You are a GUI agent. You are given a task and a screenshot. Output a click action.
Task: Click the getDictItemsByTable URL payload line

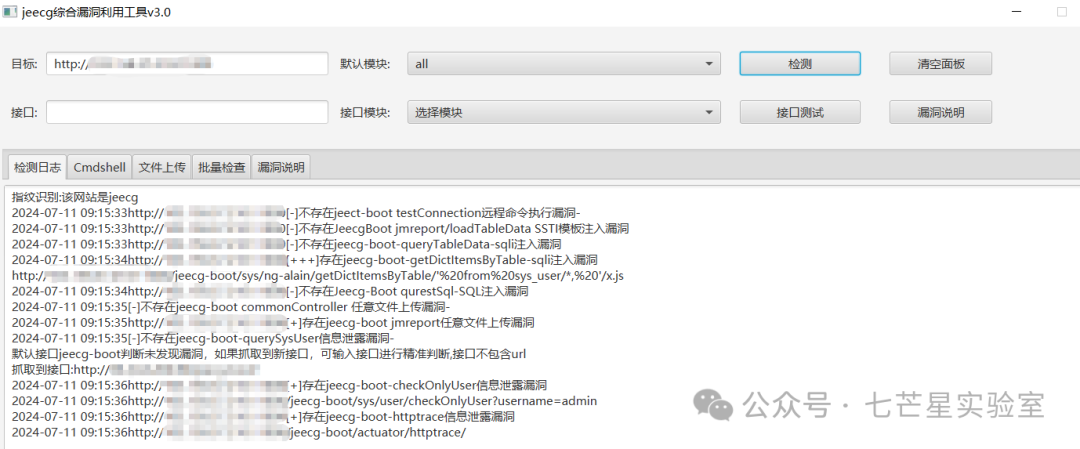318,275
